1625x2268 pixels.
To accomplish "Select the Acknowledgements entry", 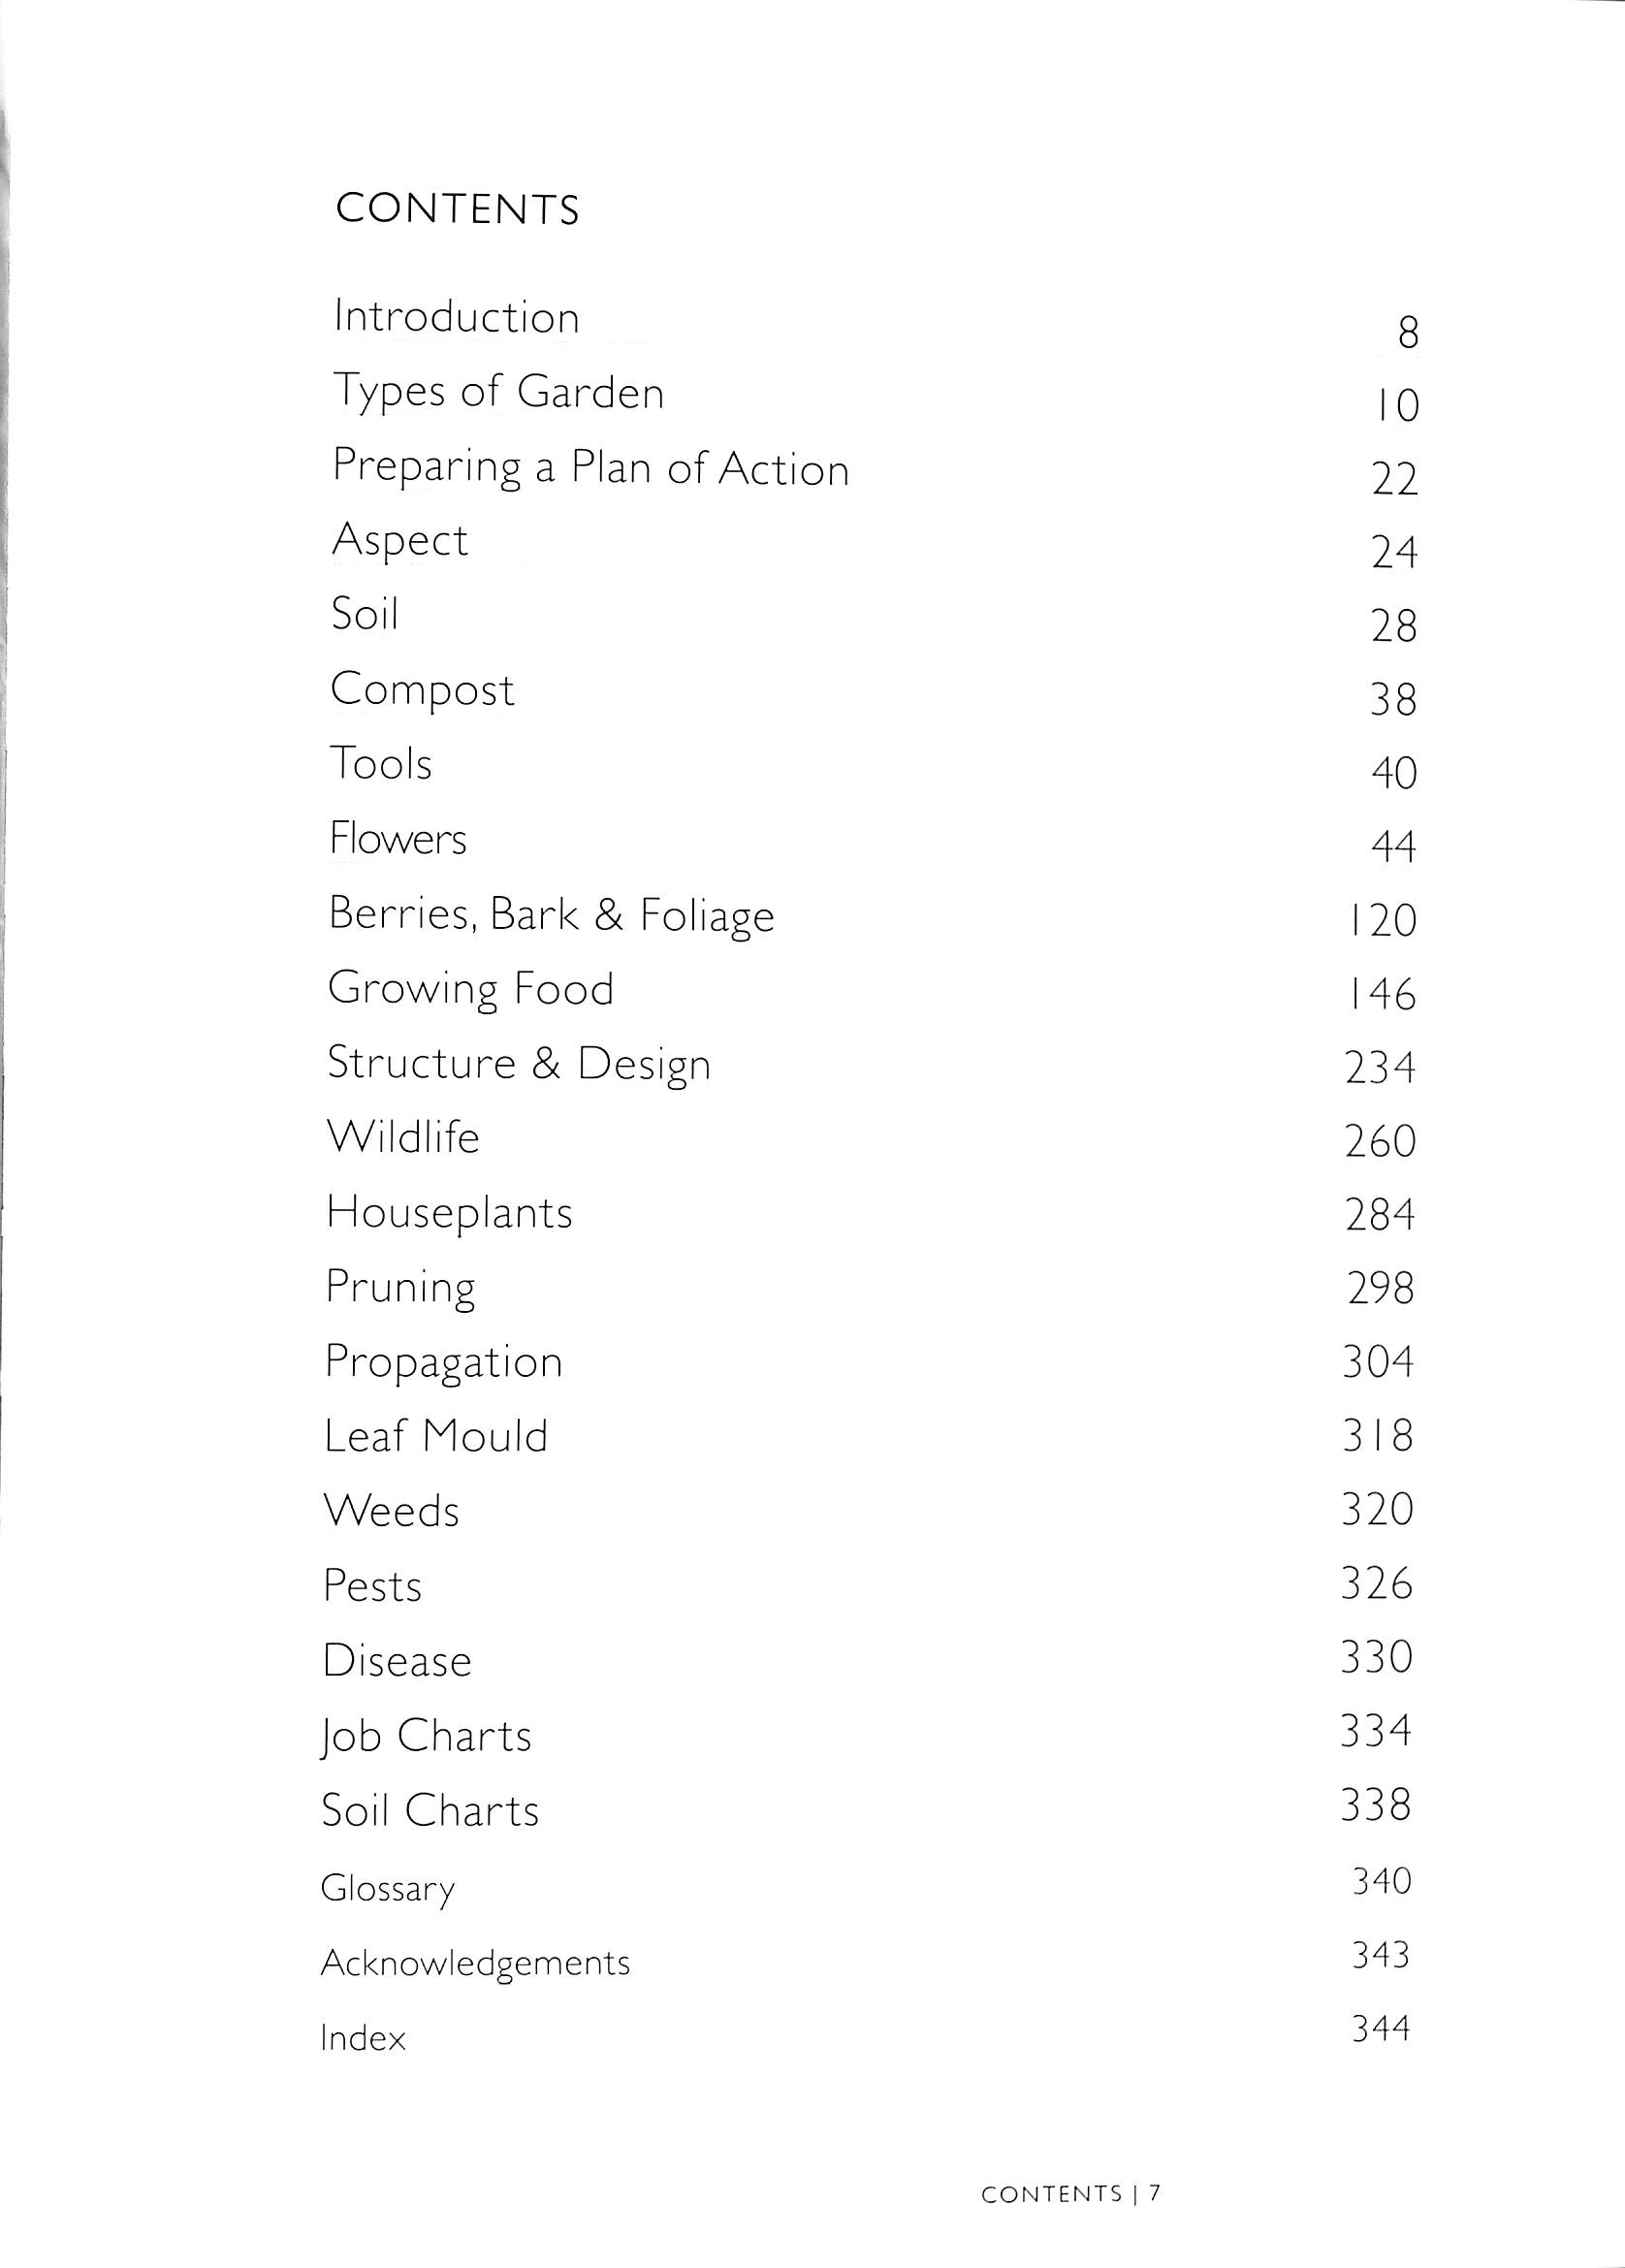I will 475,1963.
